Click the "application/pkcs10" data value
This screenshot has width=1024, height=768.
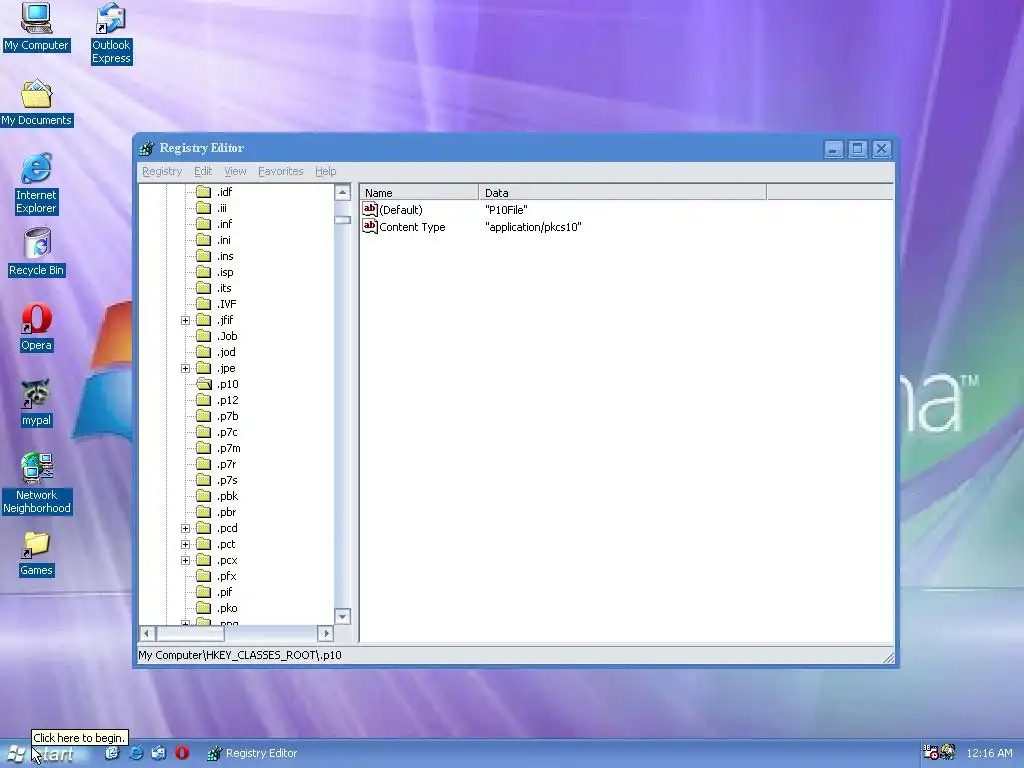click(x=533, y=227)
